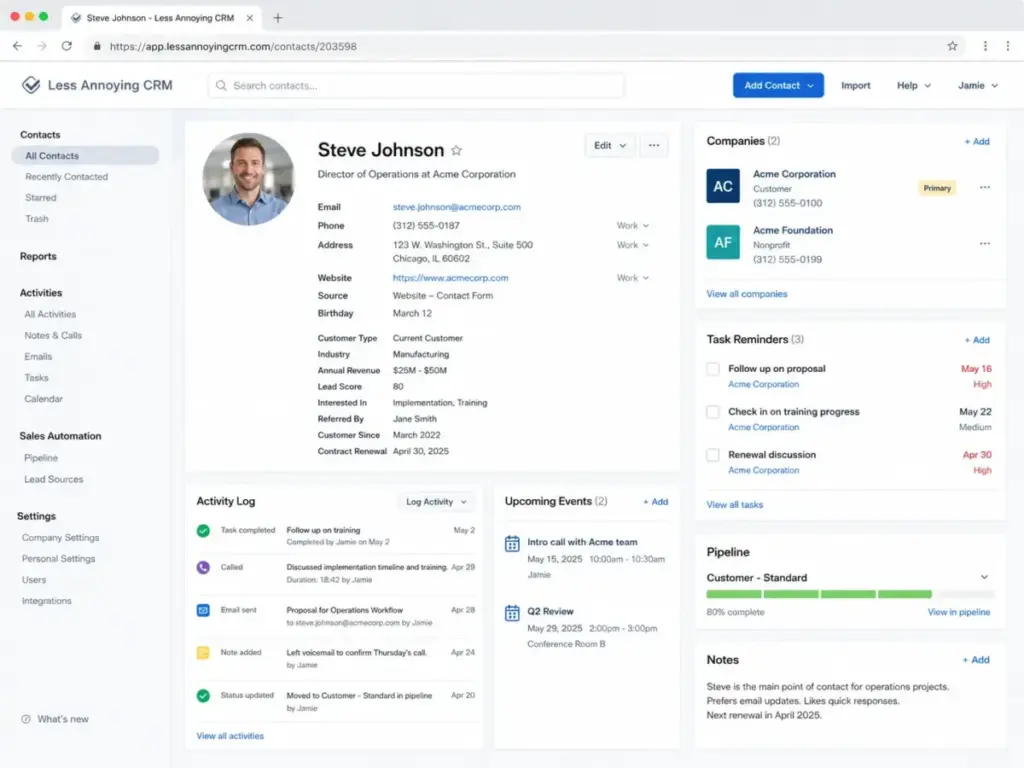This screenshot has height=768, width=1024.
Task: Click the Email sent envelope icon
Action: pyautogui.click(x=203, y=610)
